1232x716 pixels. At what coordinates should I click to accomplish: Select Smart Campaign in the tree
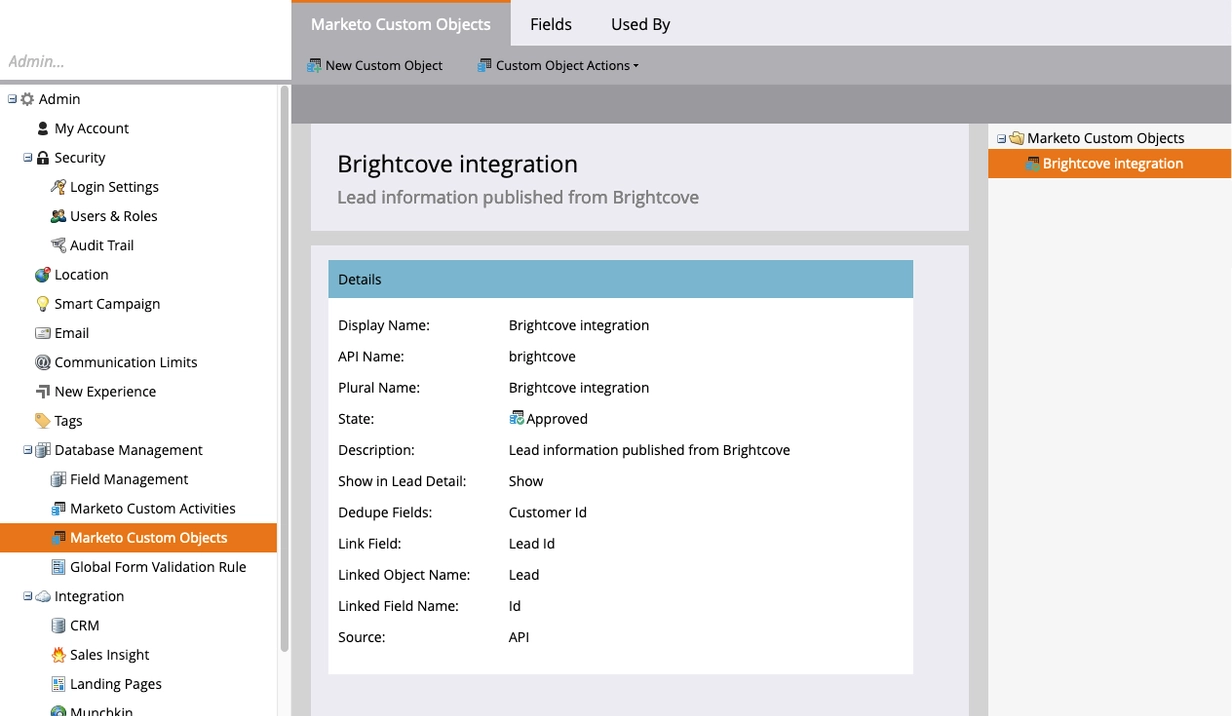(x=107, y=303)
